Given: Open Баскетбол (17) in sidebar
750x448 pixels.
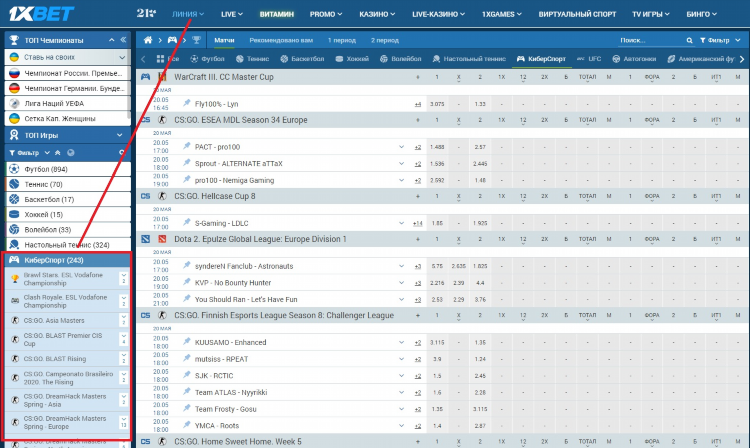Looking at the screenshot, I should tap(68, 199).
